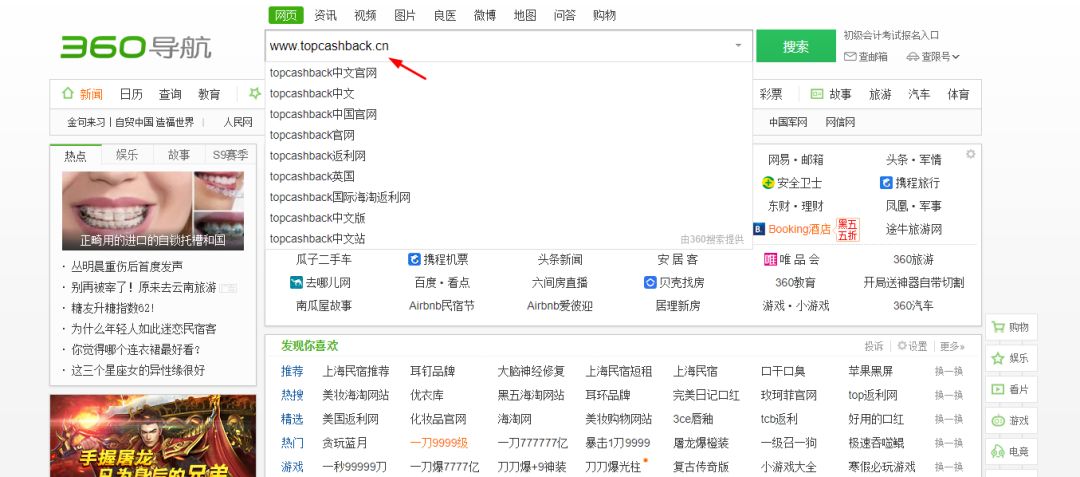This screenshot has height=477, width=1080.
Task: Click 彩票 in the navigation bar
Action: (771, 94)
